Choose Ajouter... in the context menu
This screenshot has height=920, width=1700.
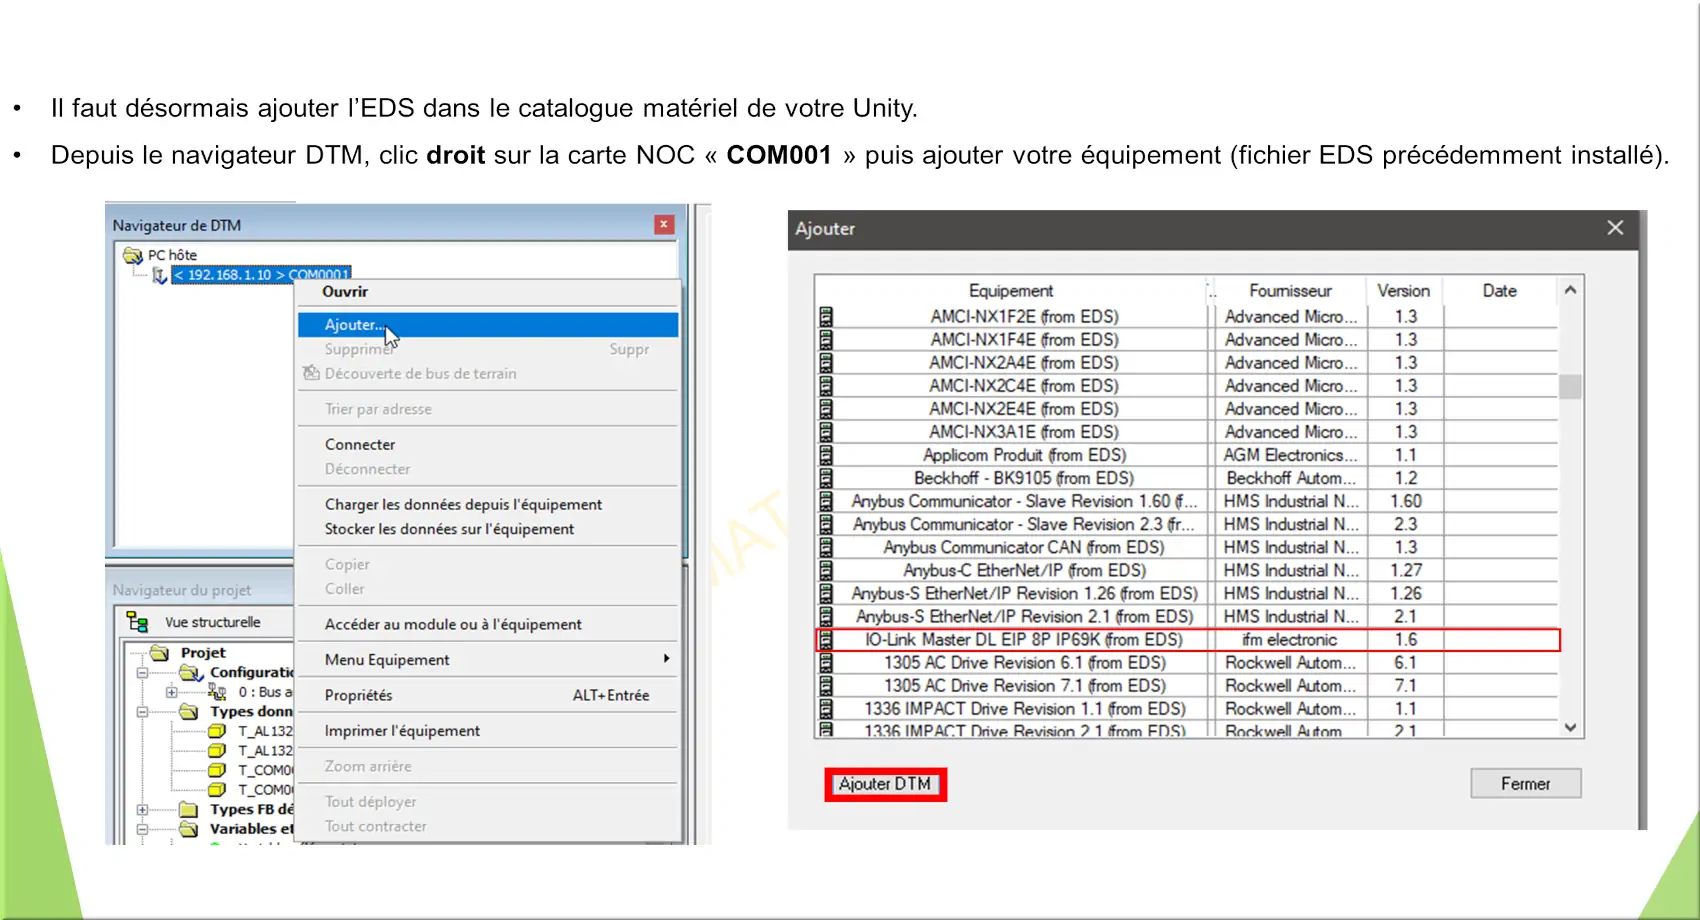(352, 325)
